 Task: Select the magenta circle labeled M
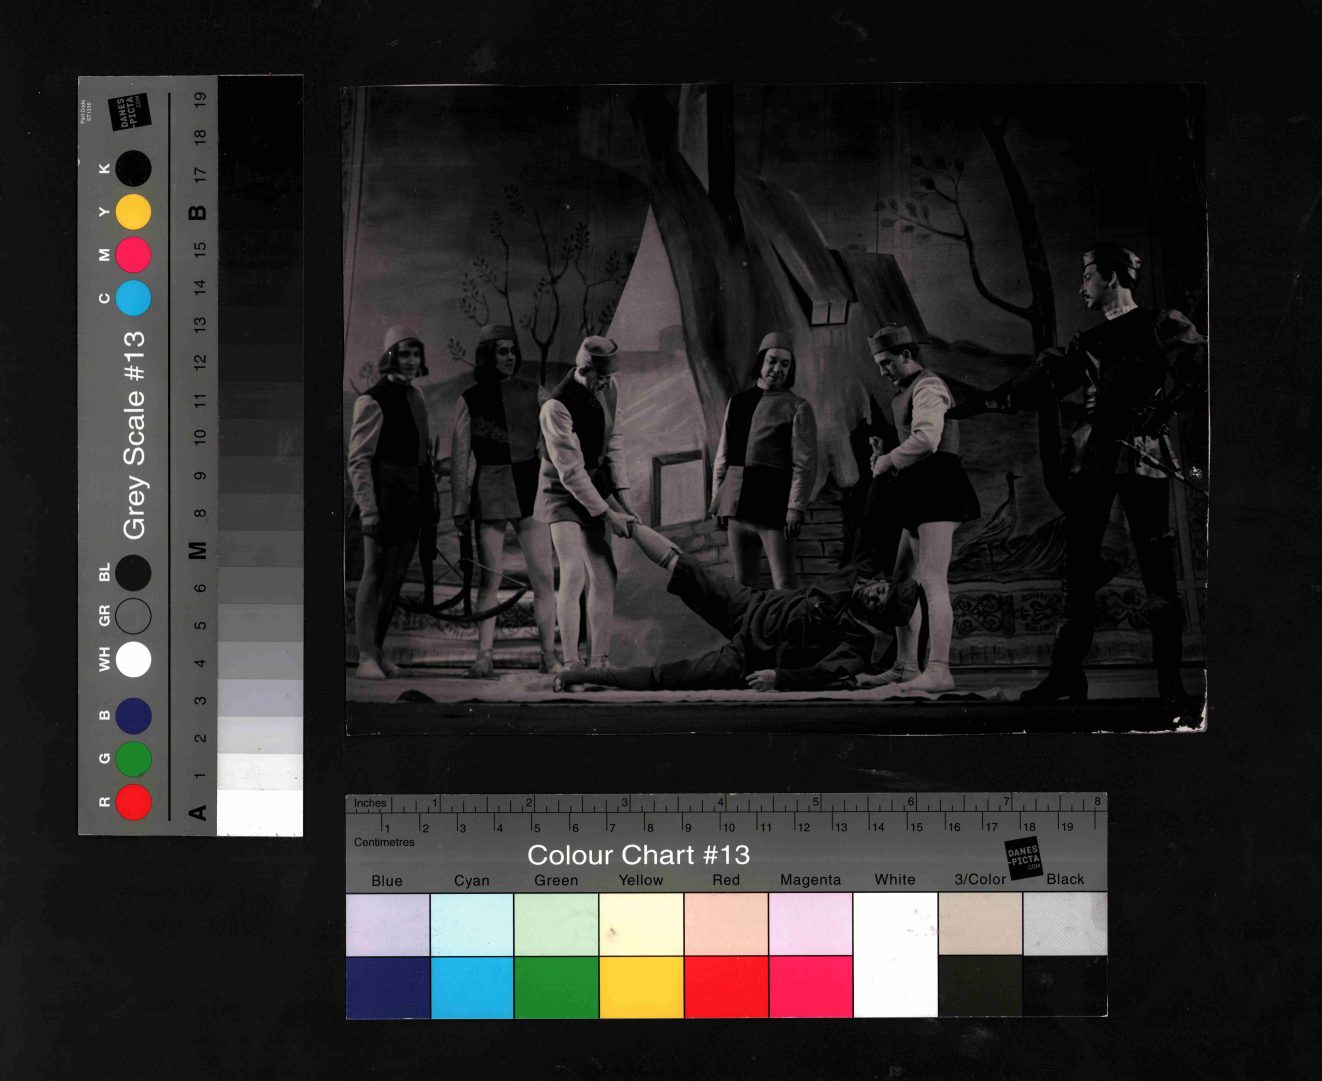(x=133, y=255)
